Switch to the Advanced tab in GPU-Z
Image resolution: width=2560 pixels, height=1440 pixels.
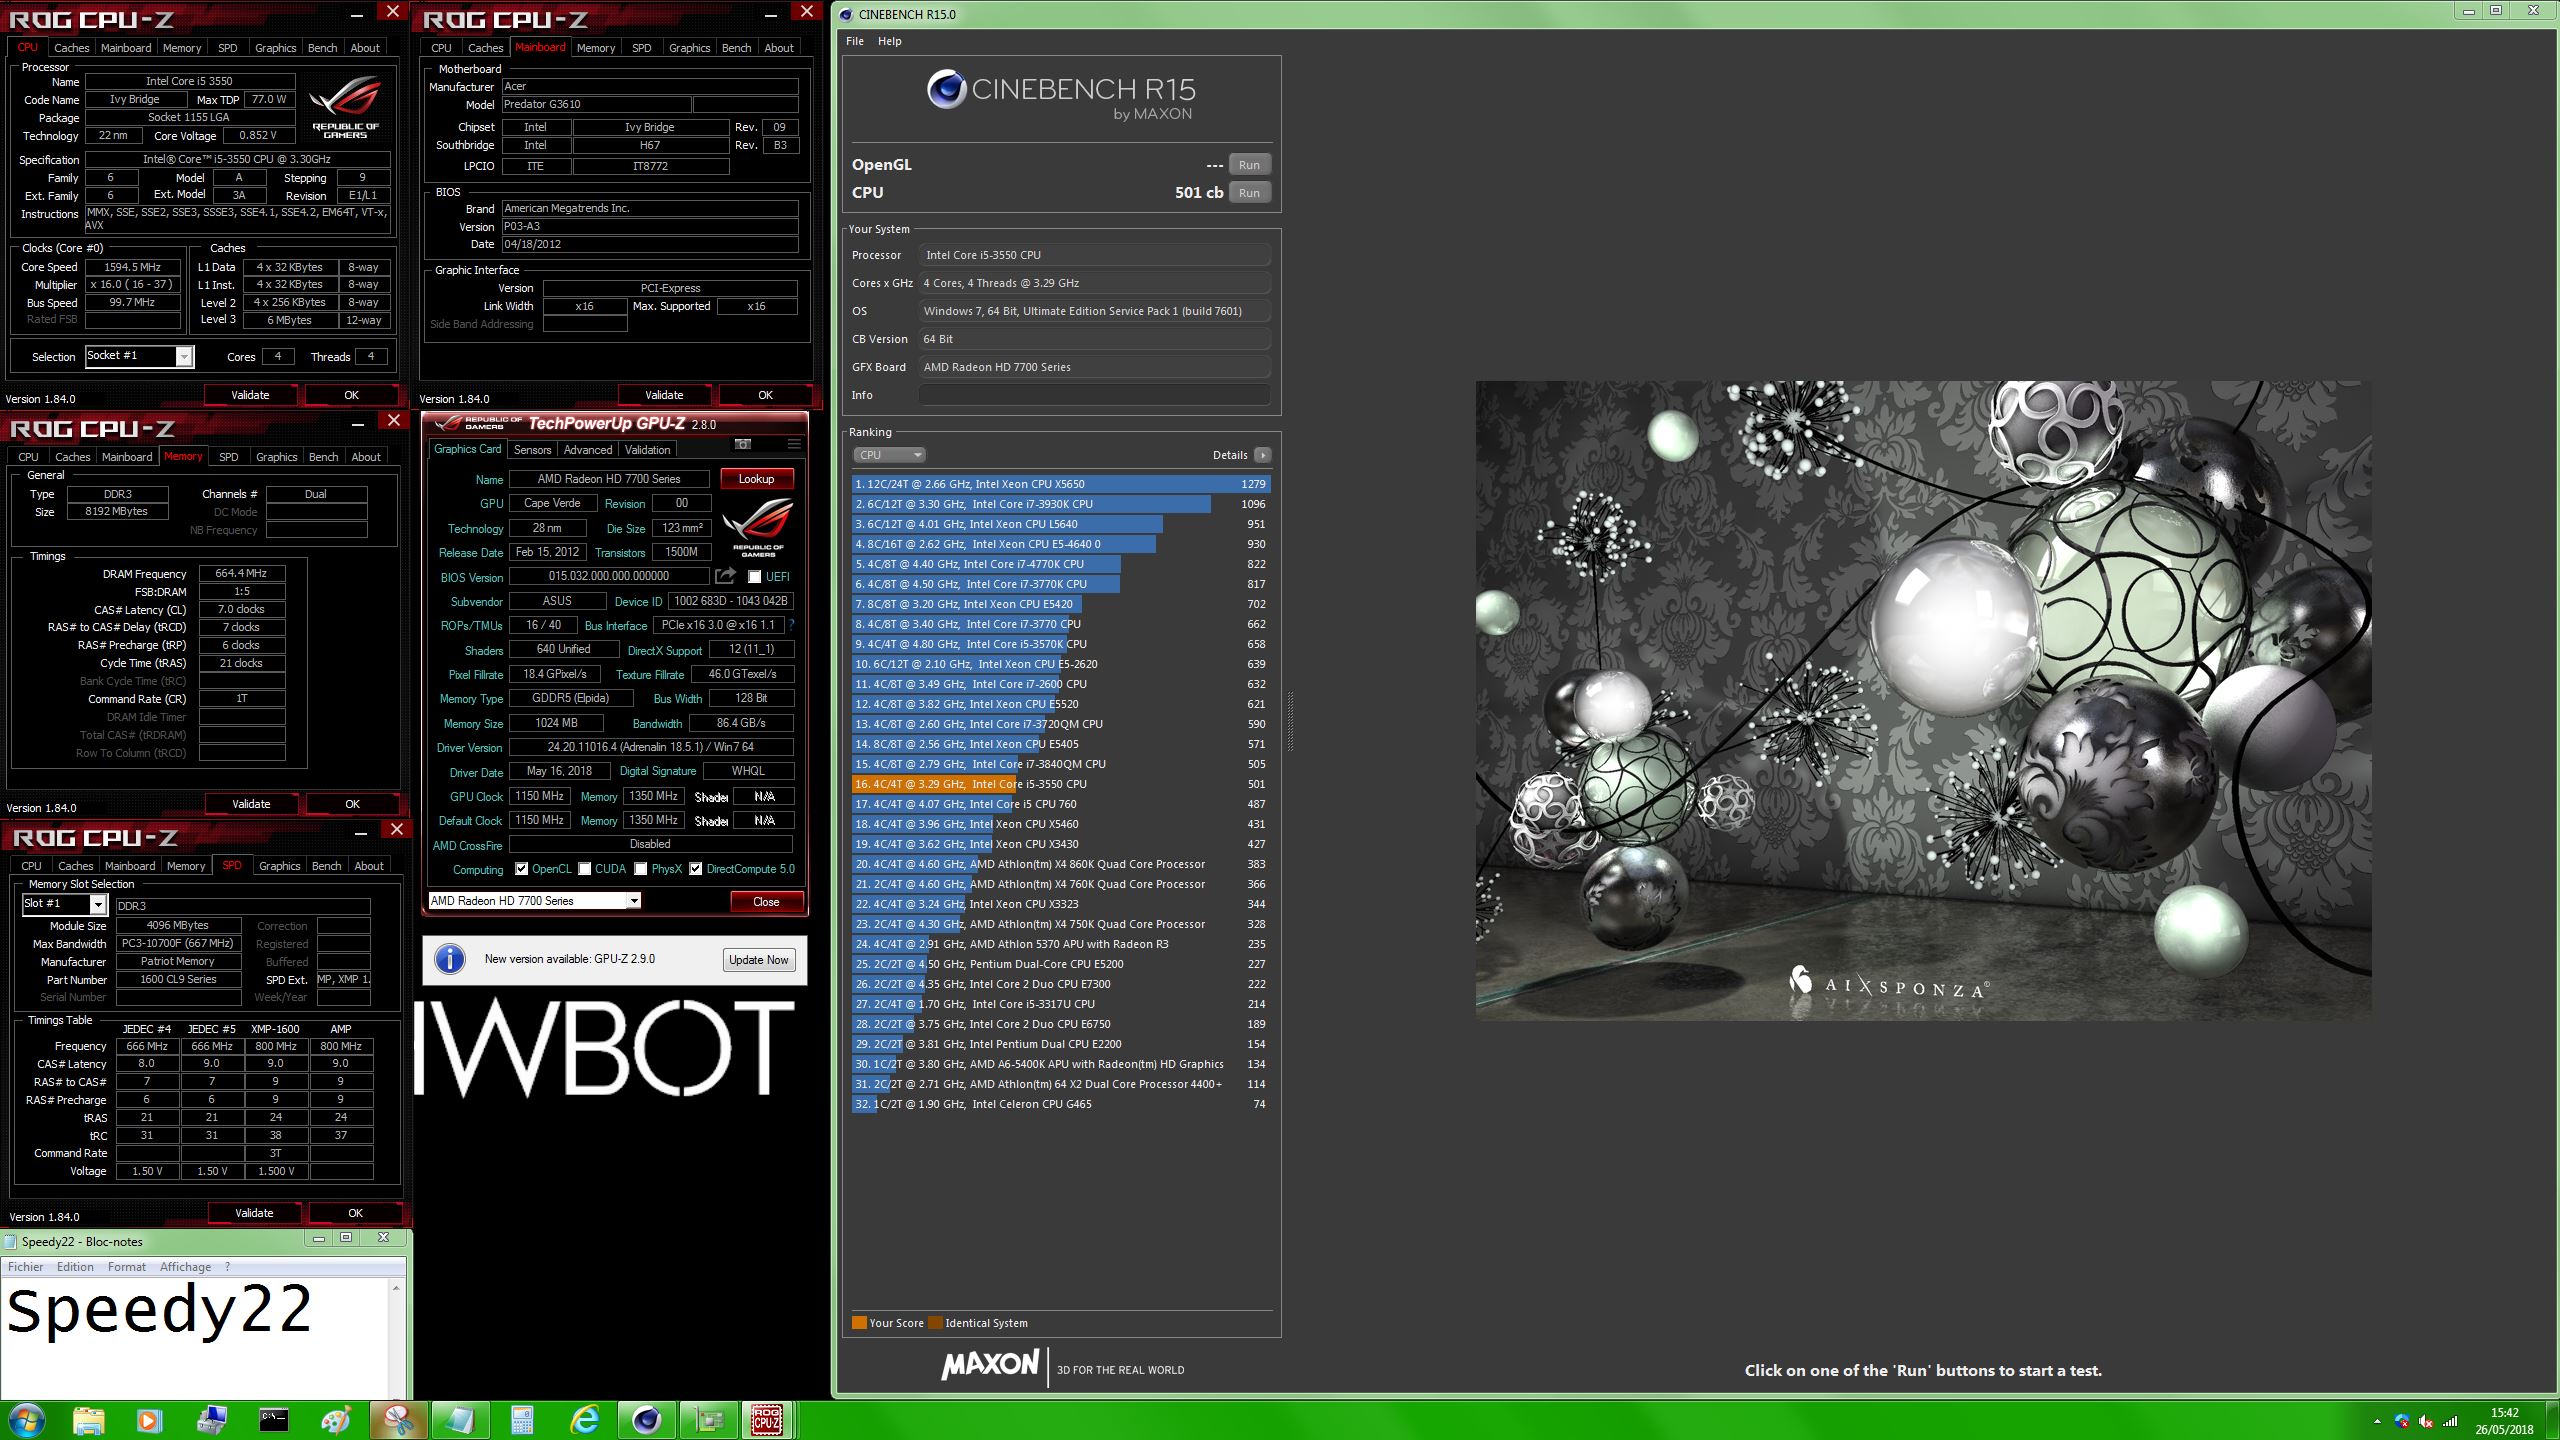click(x=587, y=450)
